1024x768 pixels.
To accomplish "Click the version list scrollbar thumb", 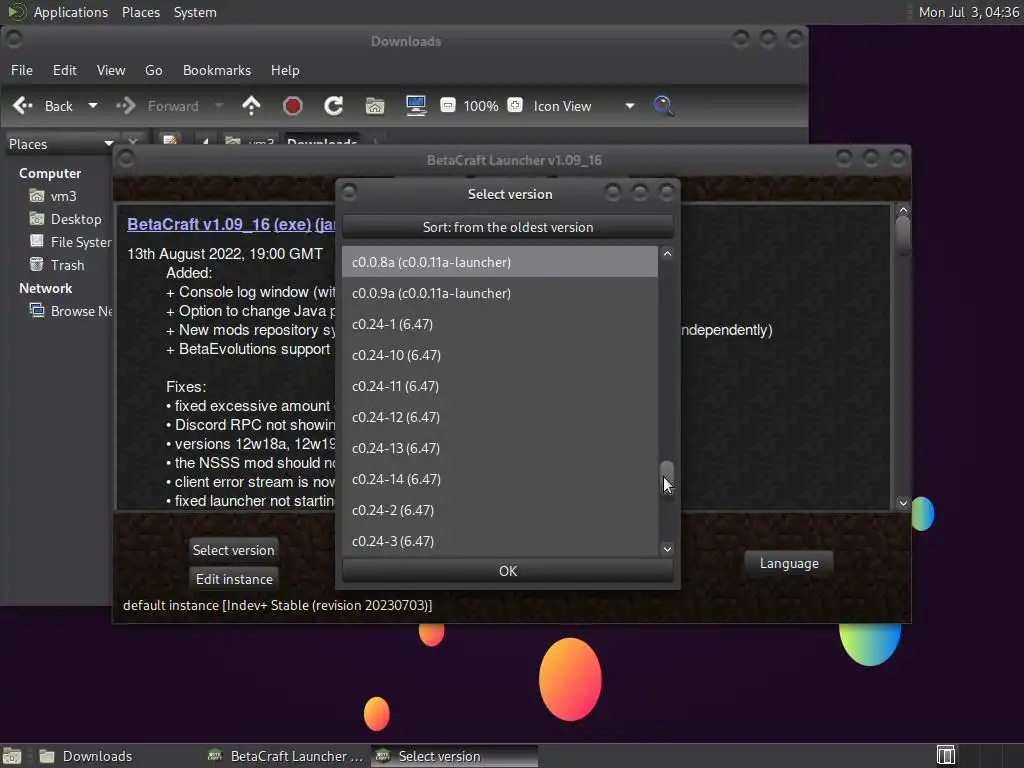I will [667, 477].
